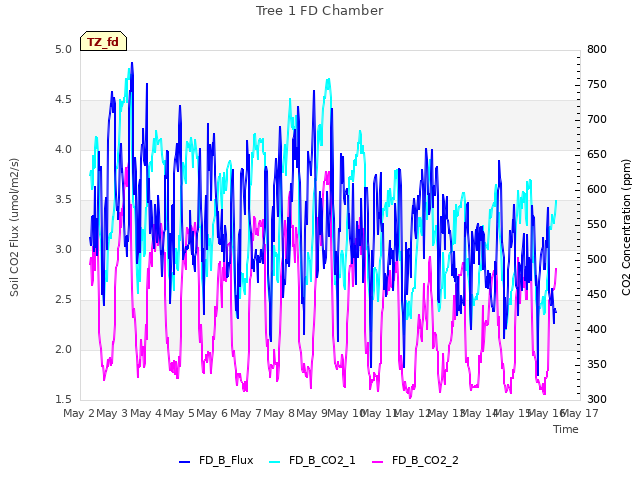Screen dimensions: 640x480
Task: Click the Soil CO2 Flux axis title
Action: pyautogui.click(x=14, y=227)
